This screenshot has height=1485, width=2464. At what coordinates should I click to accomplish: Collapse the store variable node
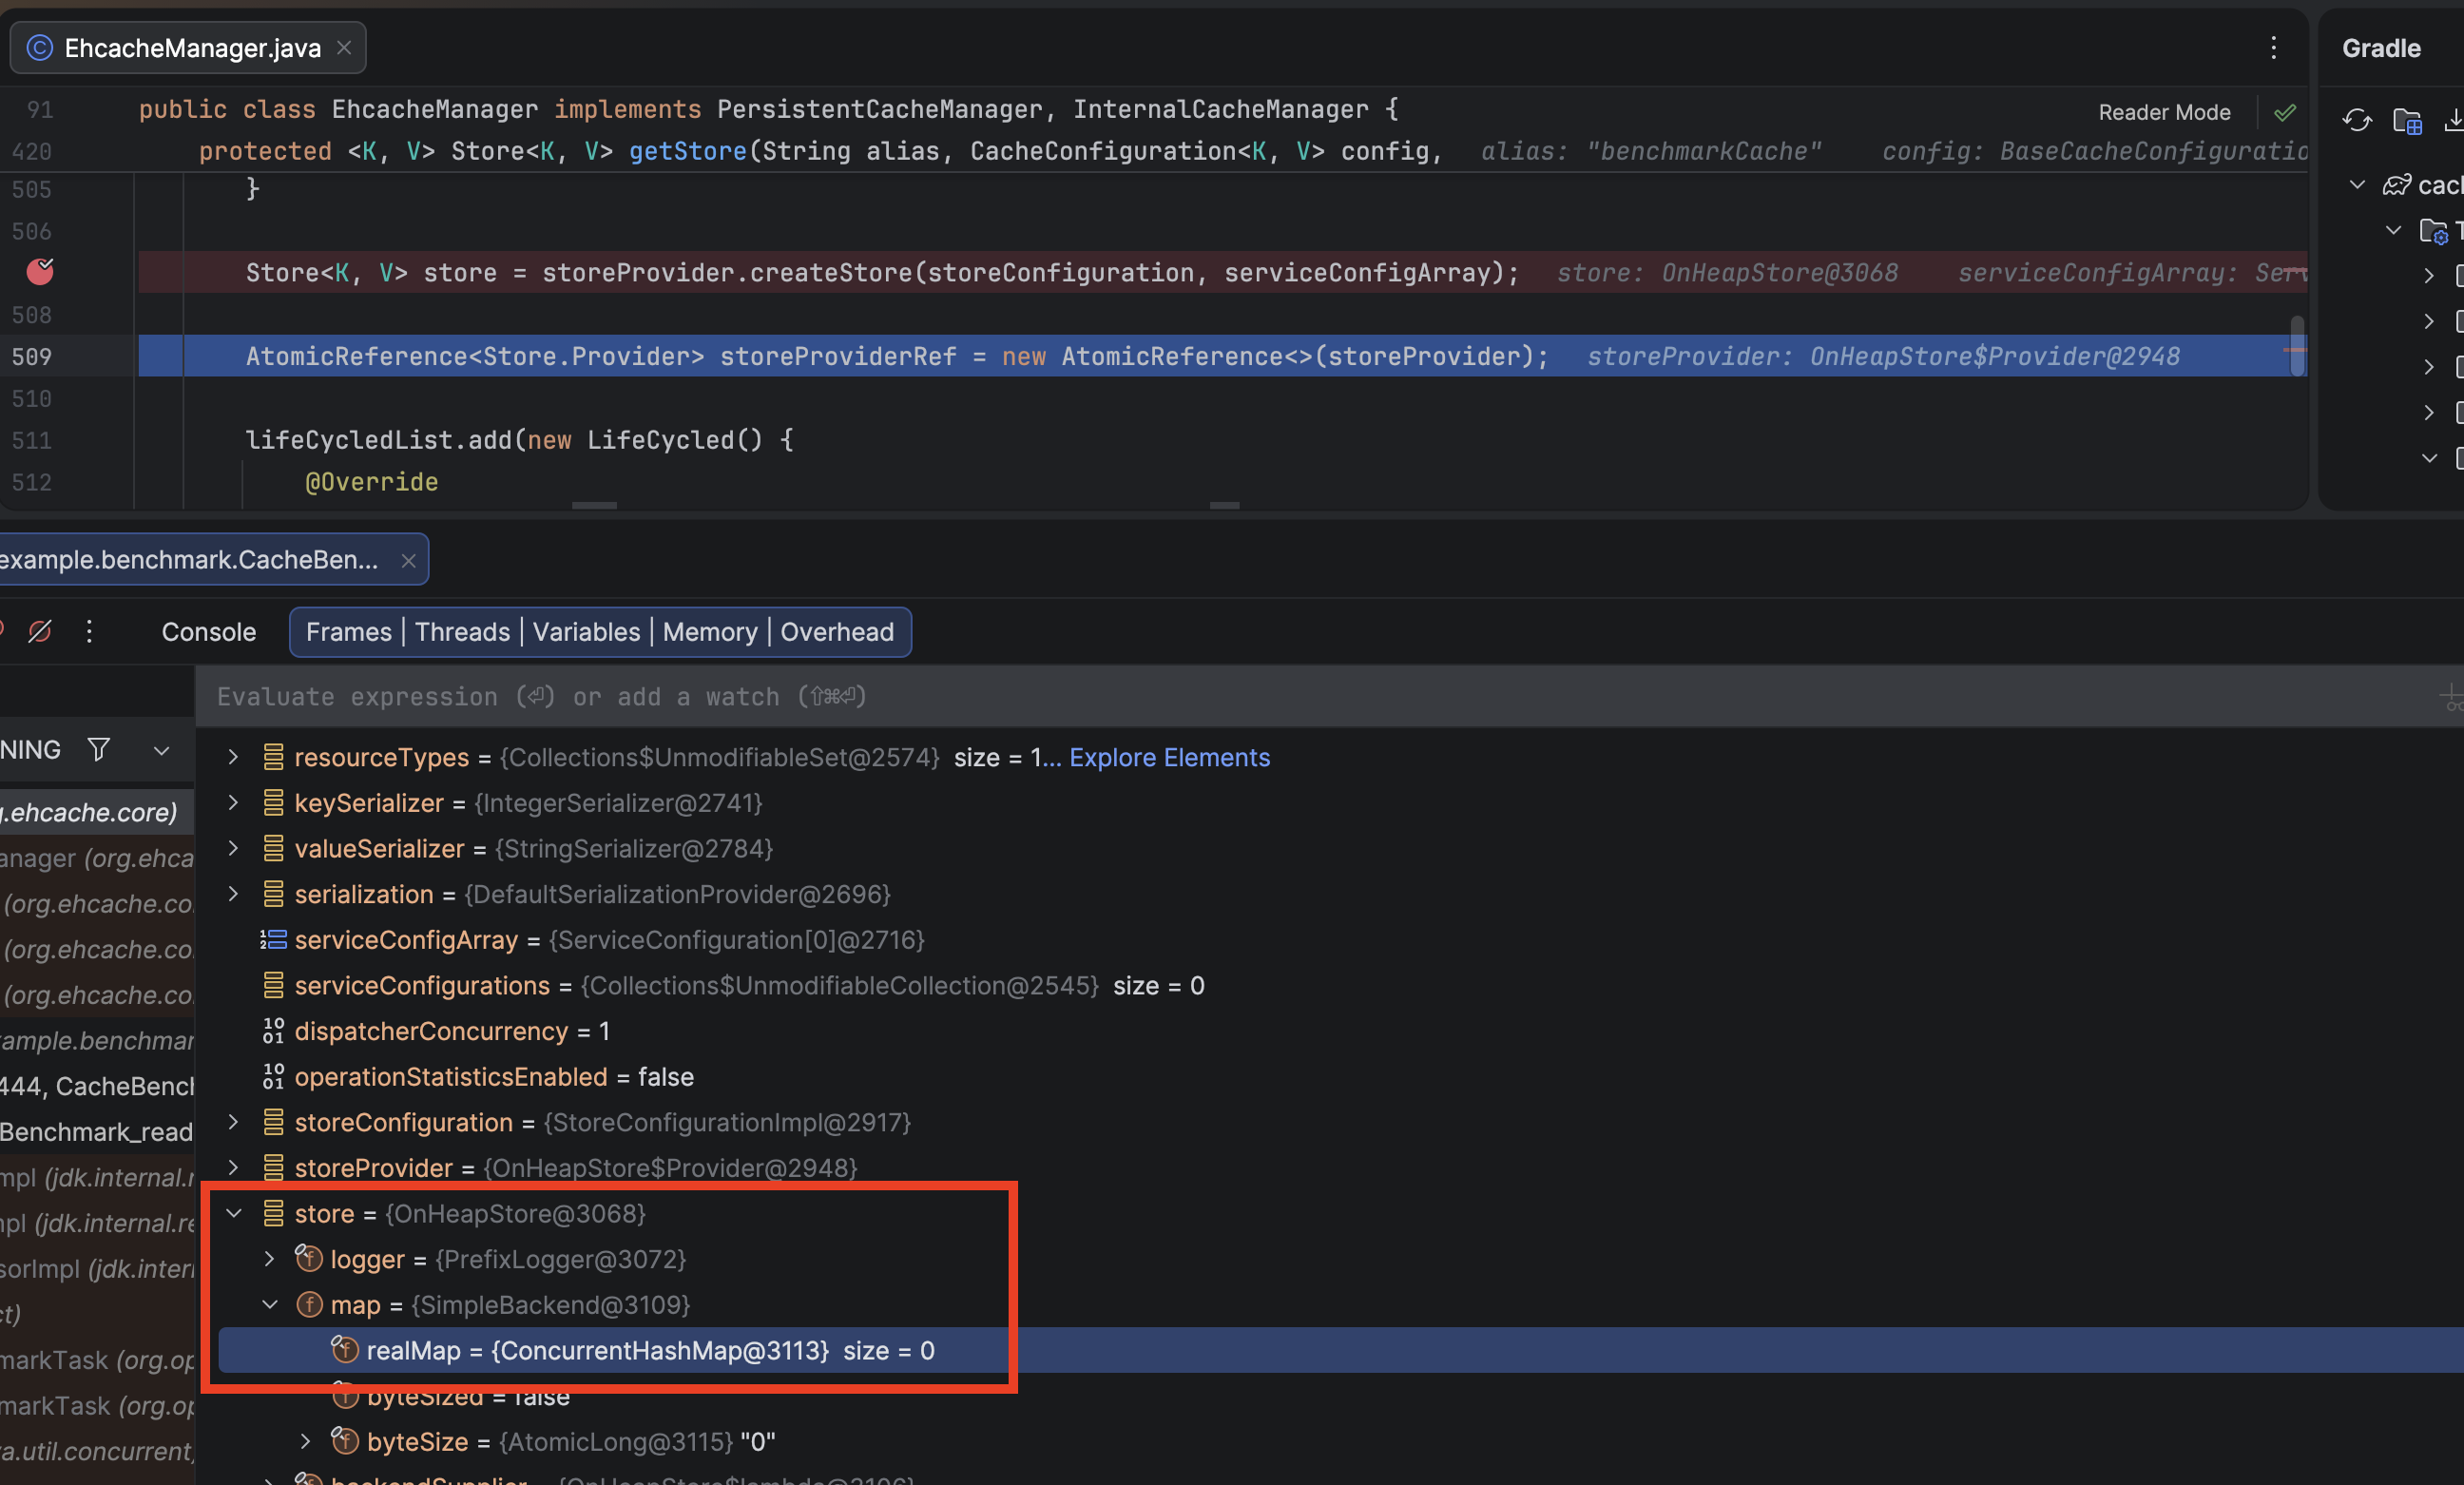pyautogui.click(x=233, y=1213)
